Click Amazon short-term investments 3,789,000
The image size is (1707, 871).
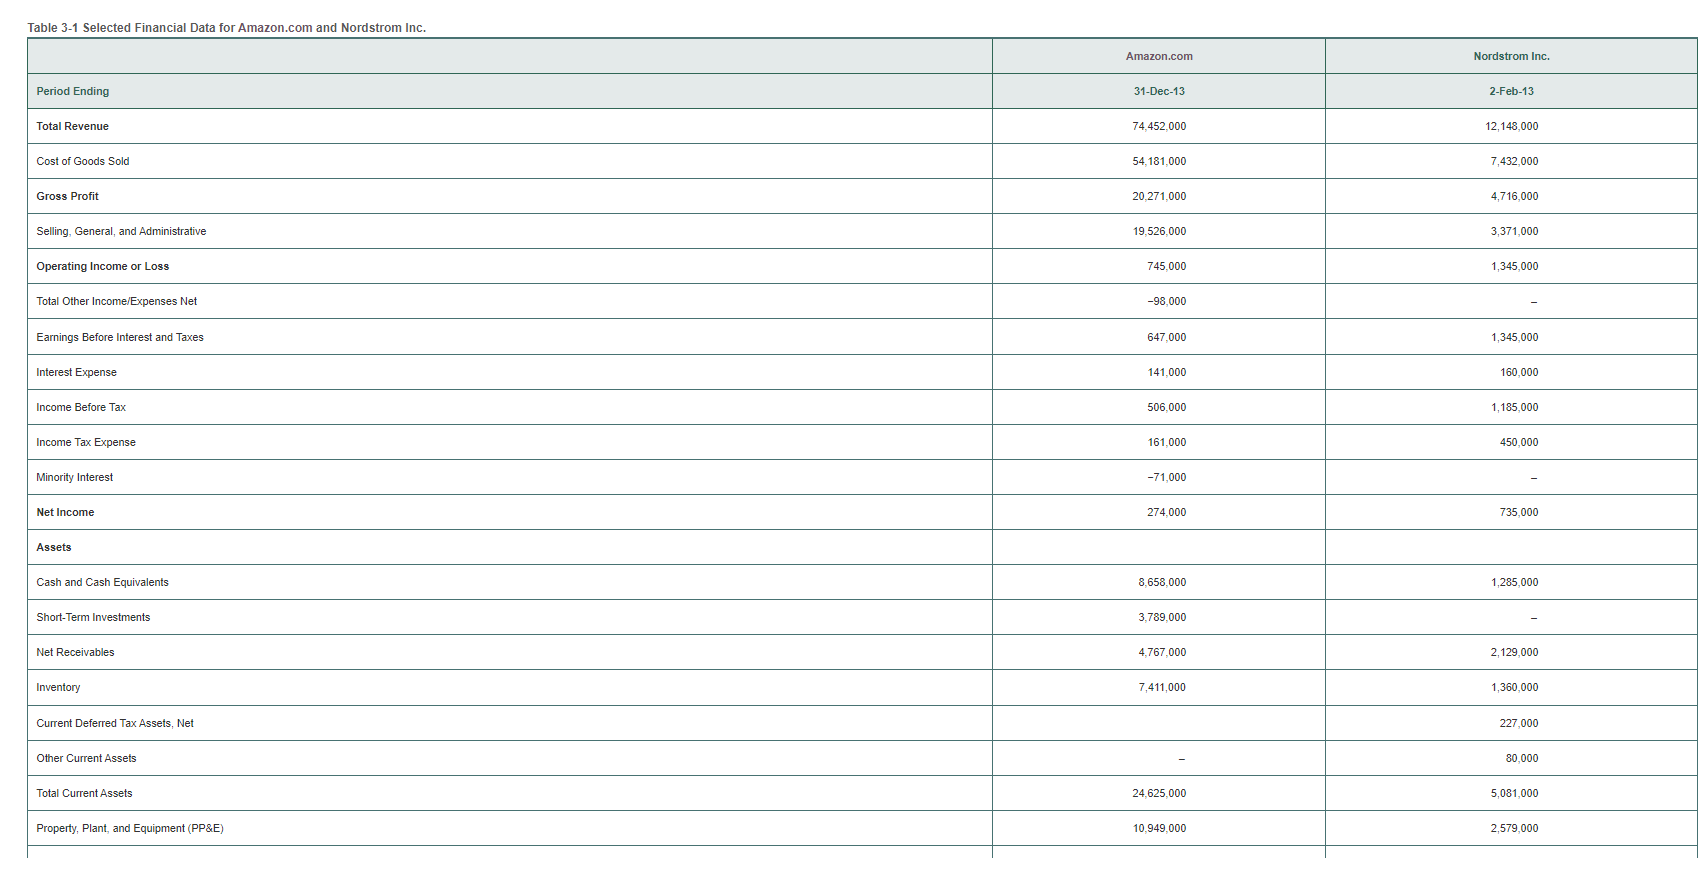(x=1162, y=617)
